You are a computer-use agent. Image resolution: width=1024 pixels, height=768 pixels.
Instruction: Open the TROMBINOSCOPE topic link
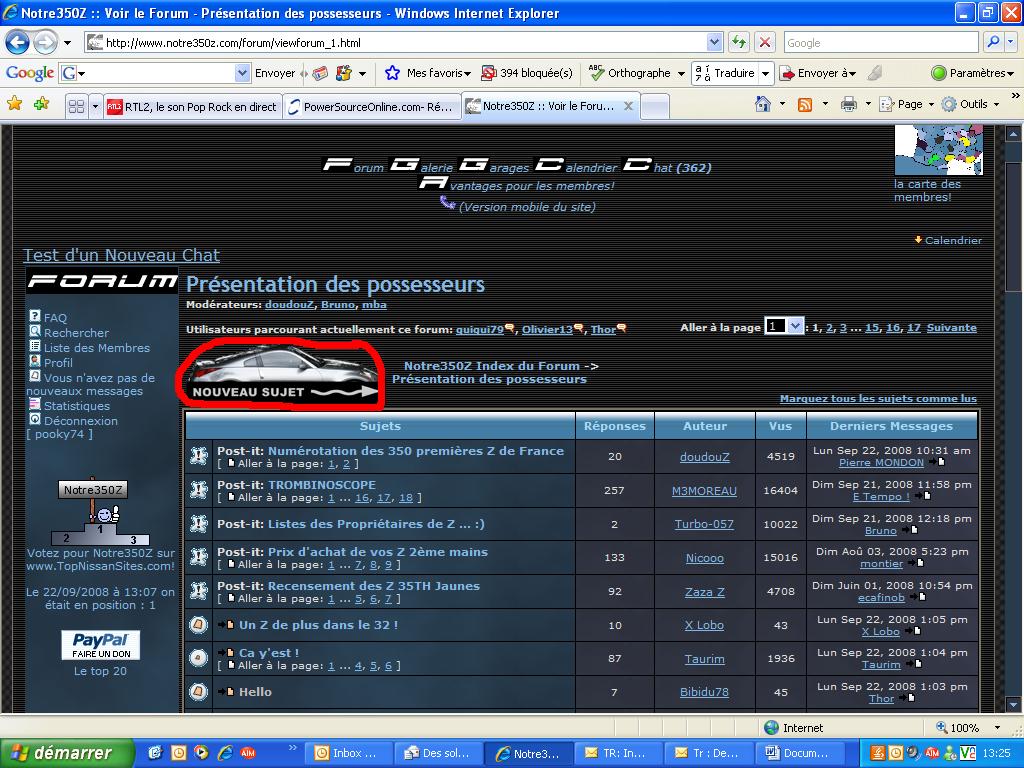click(x=322, y=485)
